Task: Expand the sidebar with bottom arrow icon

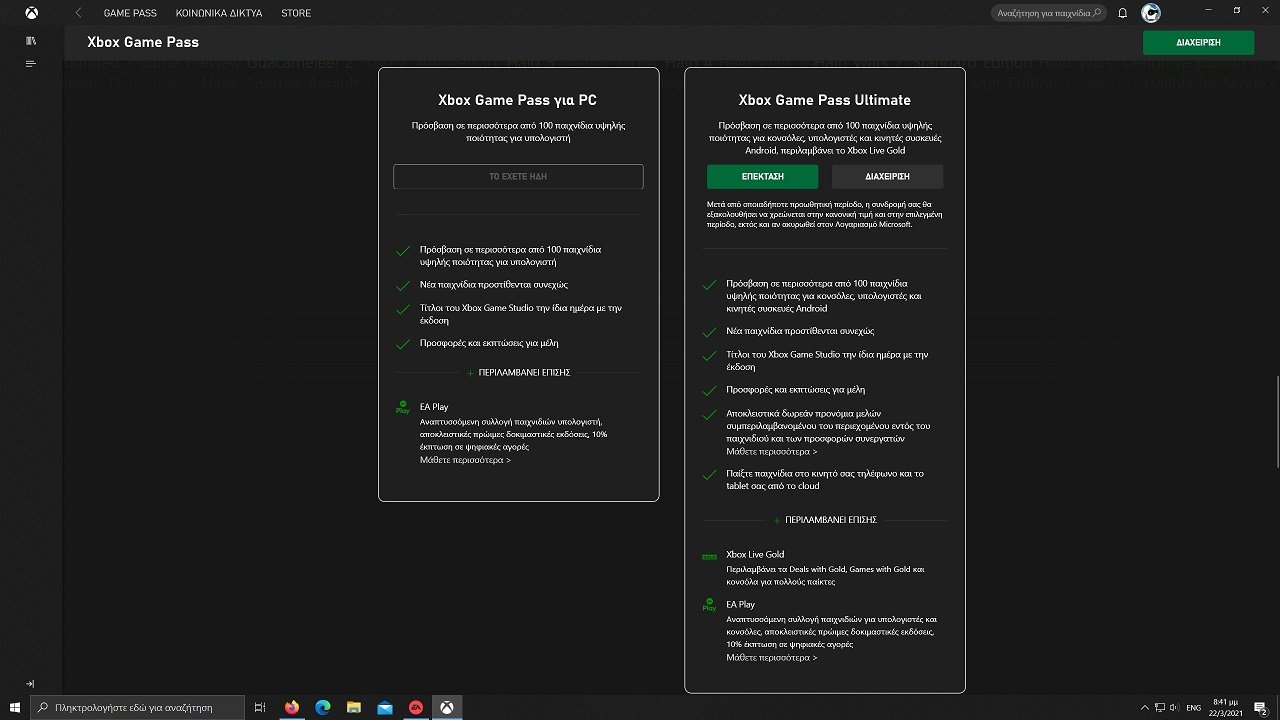Action: [x=30, y=684]
